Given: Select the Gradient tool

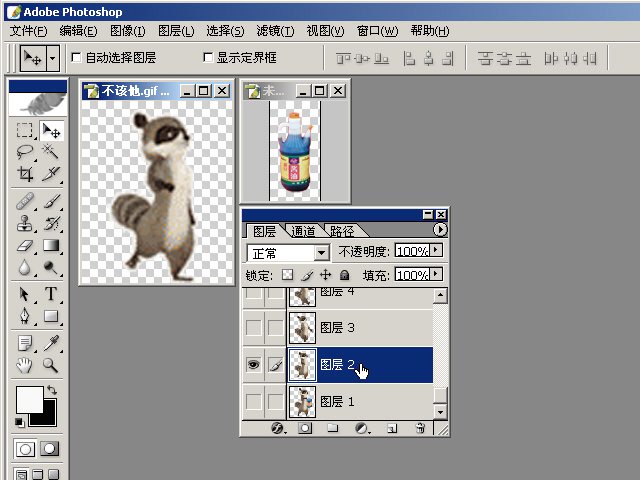Looking at the screenshot, I should point(51,246).
